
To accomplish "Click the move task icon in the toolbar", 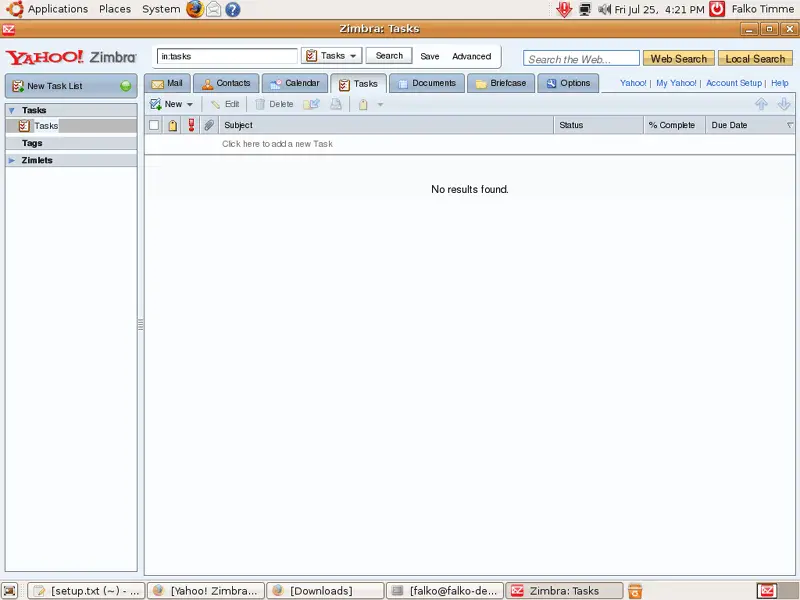I will tap(311, 104).
